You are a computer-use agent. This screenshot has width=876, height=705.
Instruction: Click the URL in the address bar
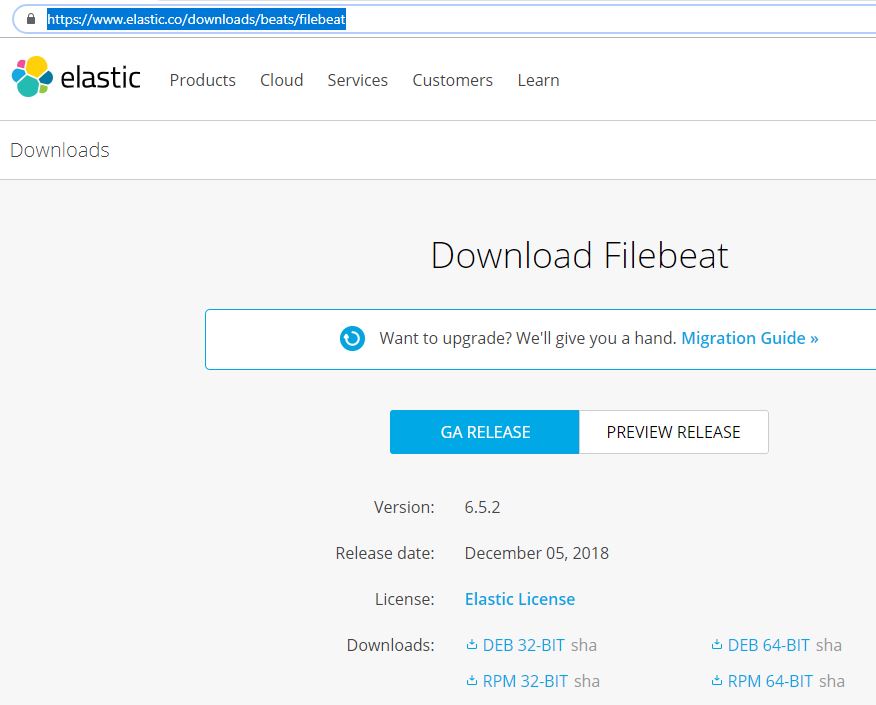(197, 20)
